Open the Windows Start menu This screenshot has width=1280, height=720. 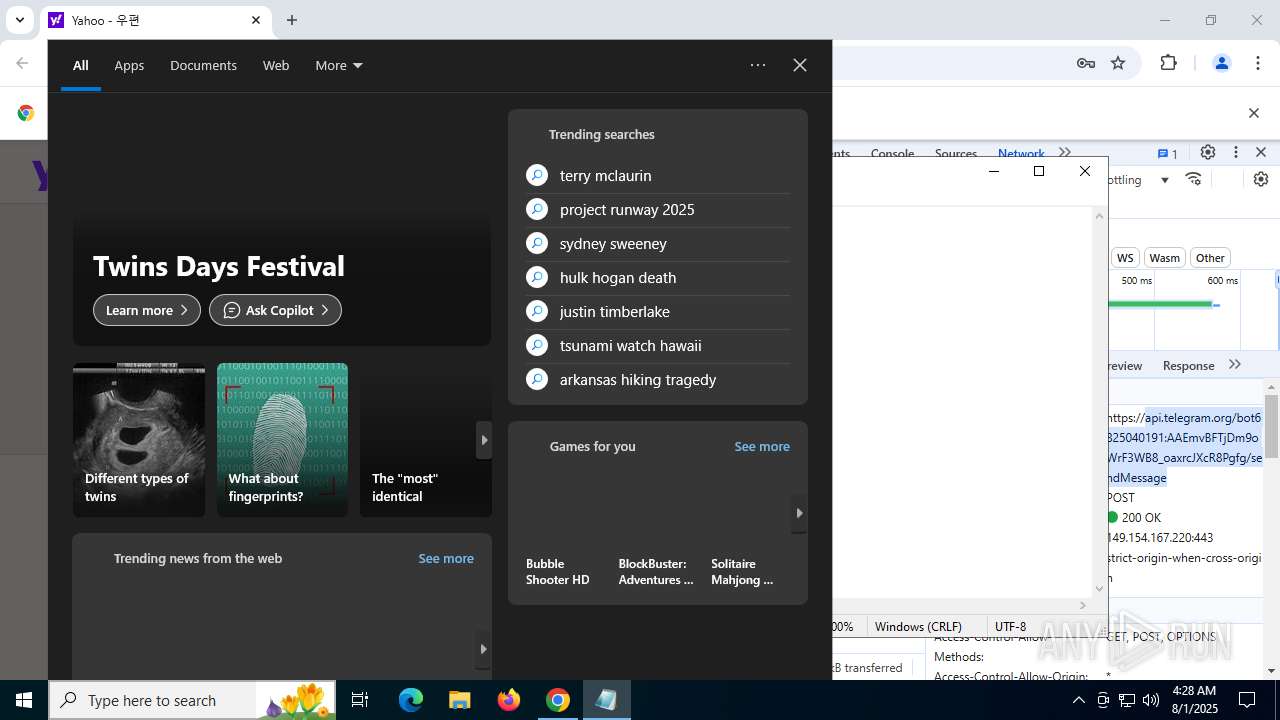(24, 700)
